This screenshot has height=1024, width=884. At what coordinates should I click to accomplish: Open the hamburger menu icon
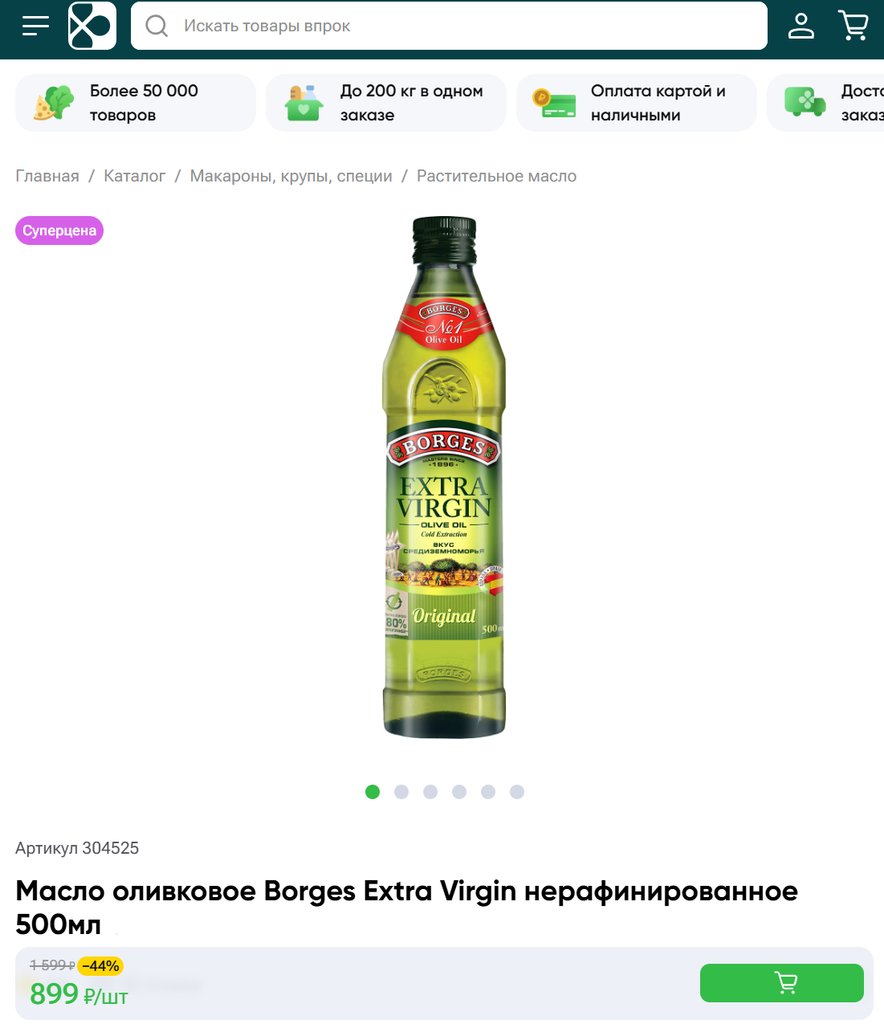click(35, 26)
